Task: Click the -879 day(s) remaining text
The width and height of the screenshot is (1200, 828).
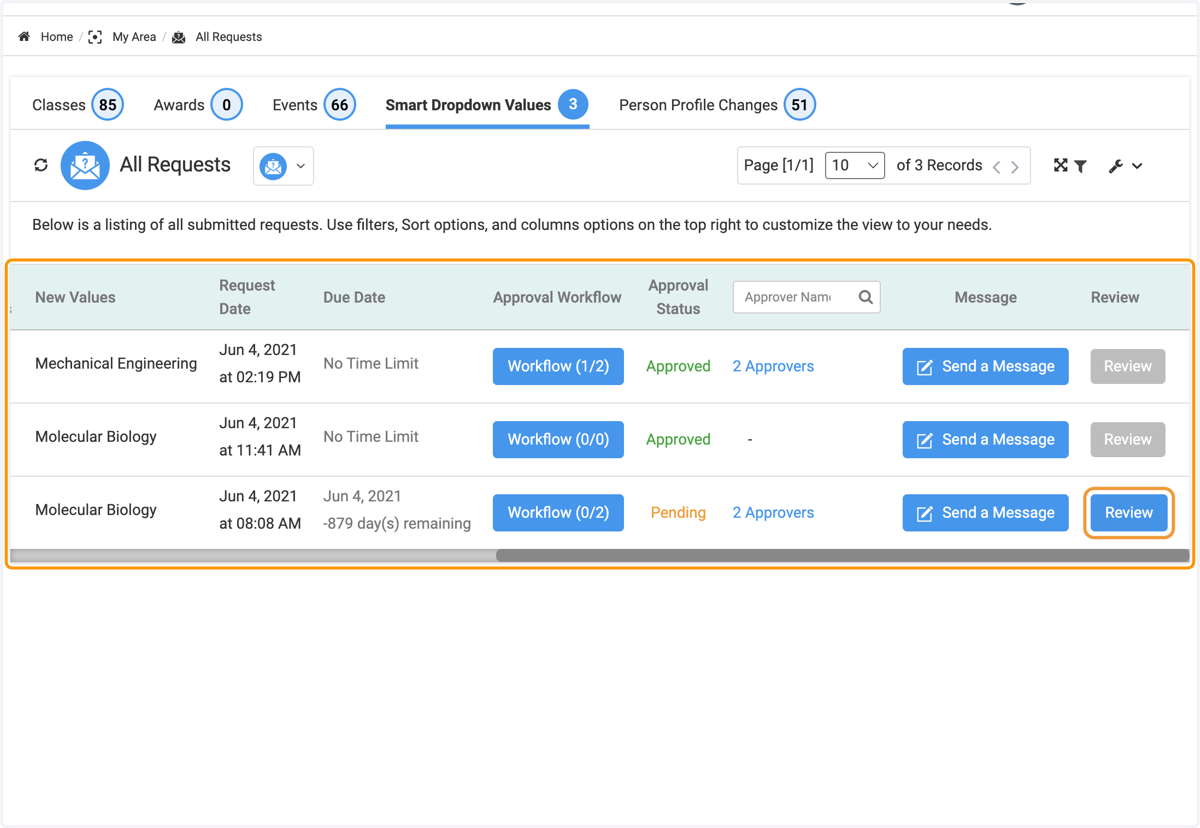Action: click(x=397, y=523)
